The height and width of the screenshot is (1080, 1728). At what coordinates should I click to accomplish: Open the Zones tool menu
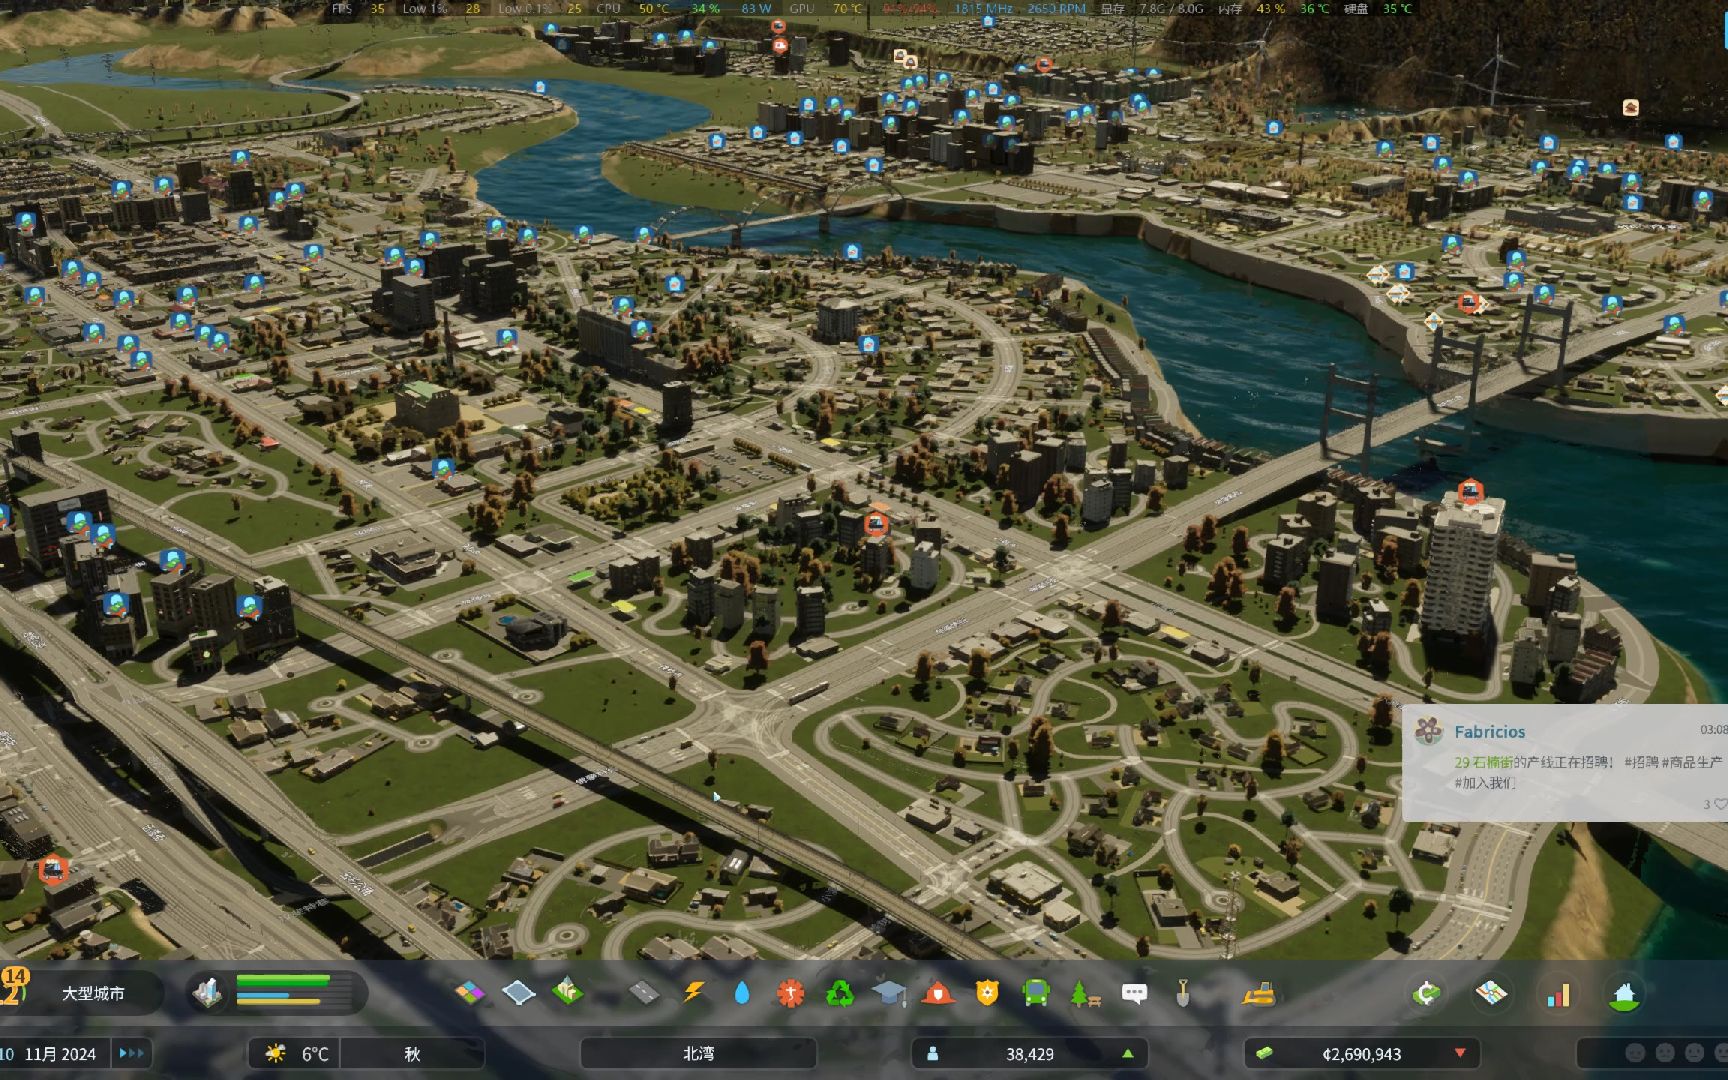[x=469, y=993]
